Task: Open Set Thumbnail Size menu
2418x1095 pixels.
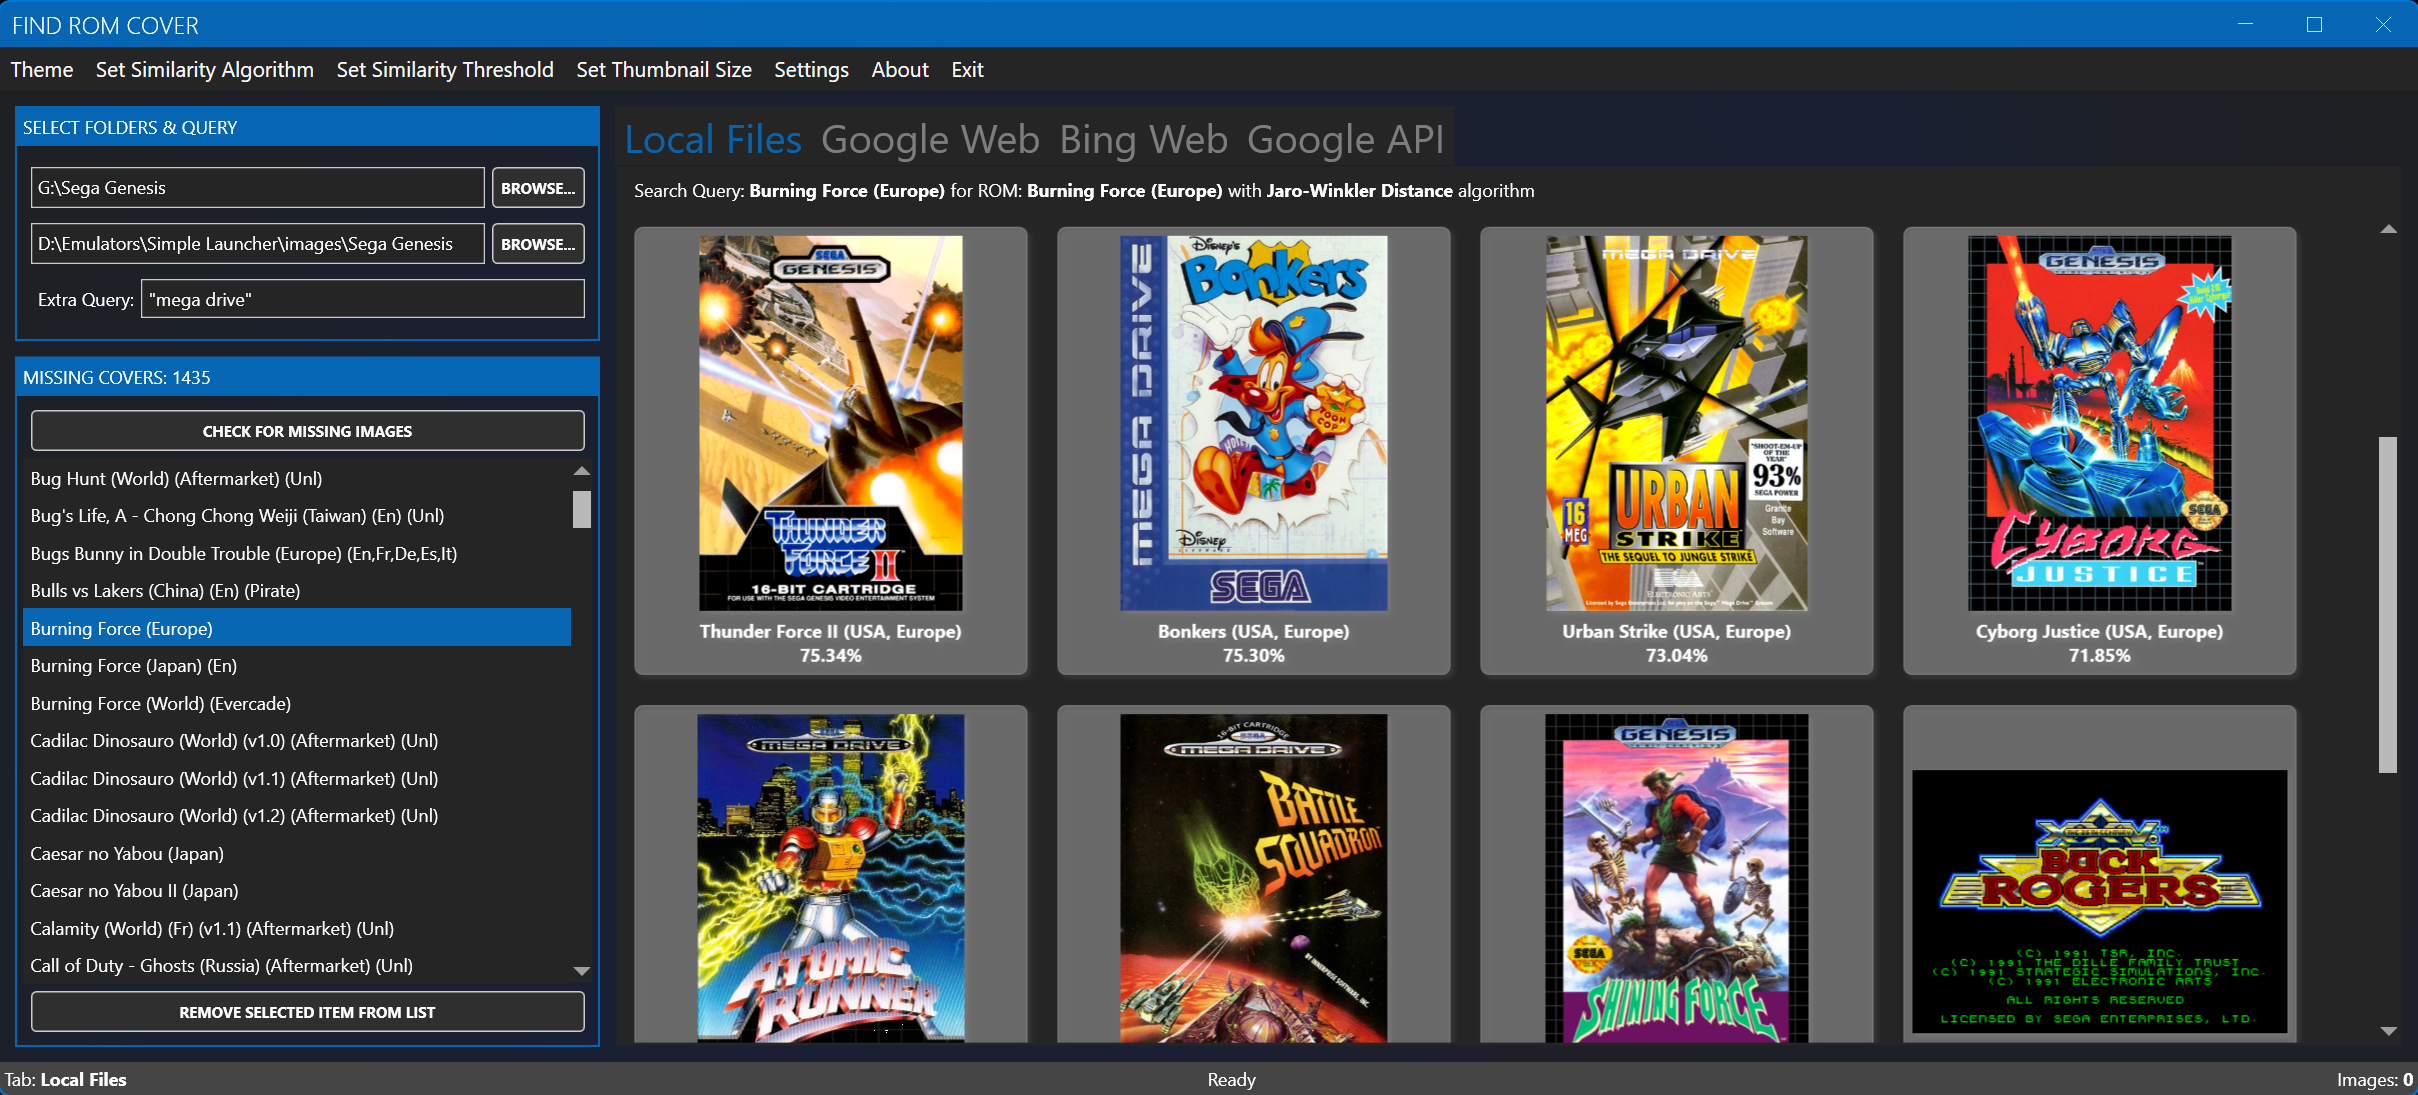Action: [x=664, y=70]
